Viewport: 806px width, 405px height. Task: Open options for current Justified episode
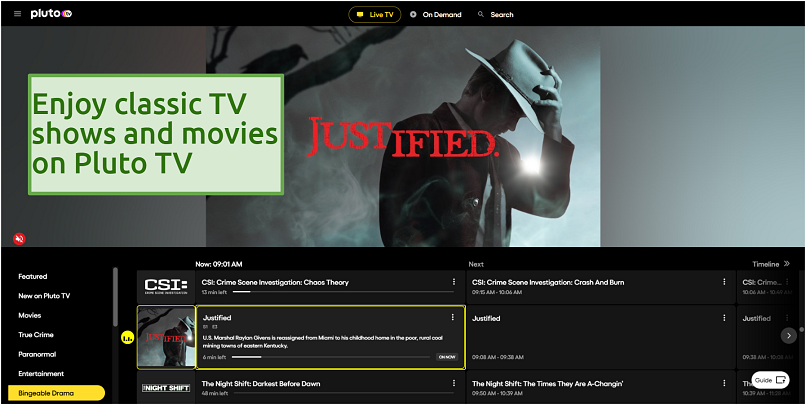452,317
